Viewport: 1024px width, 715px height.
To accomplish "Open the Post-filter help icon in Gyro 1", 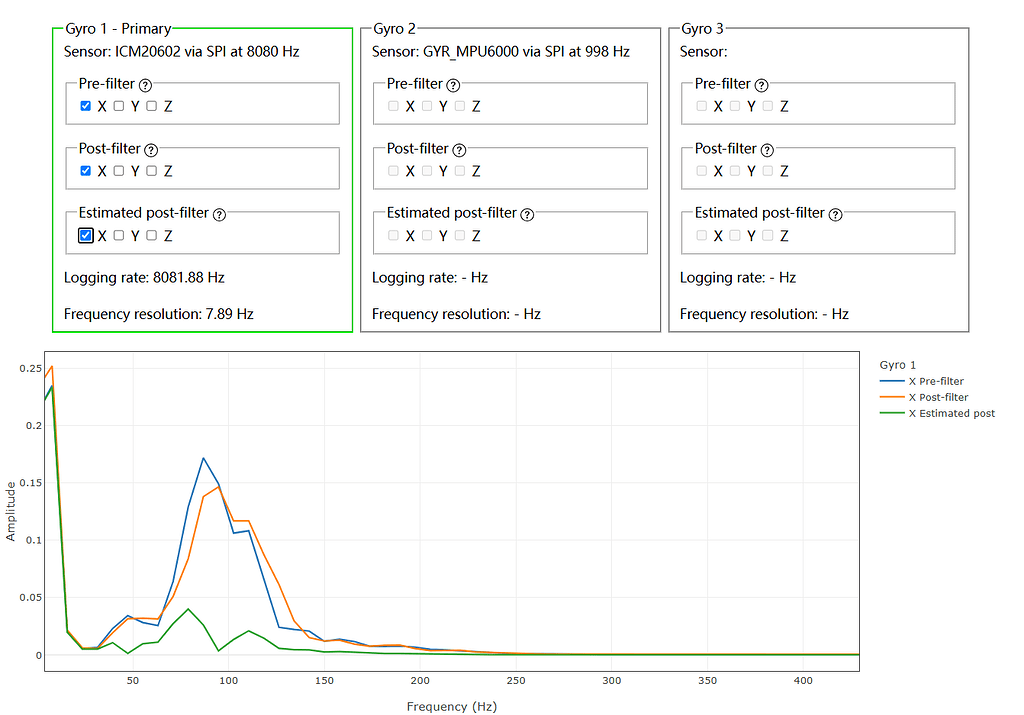I will click(x=153, y=149).
